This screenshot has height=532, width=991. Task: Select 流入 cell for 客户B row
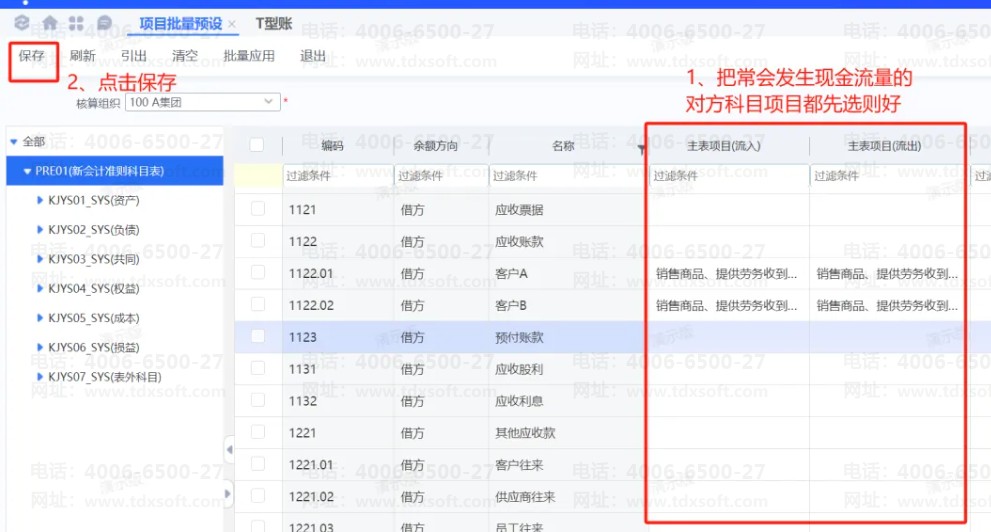(x=727, y=306)
